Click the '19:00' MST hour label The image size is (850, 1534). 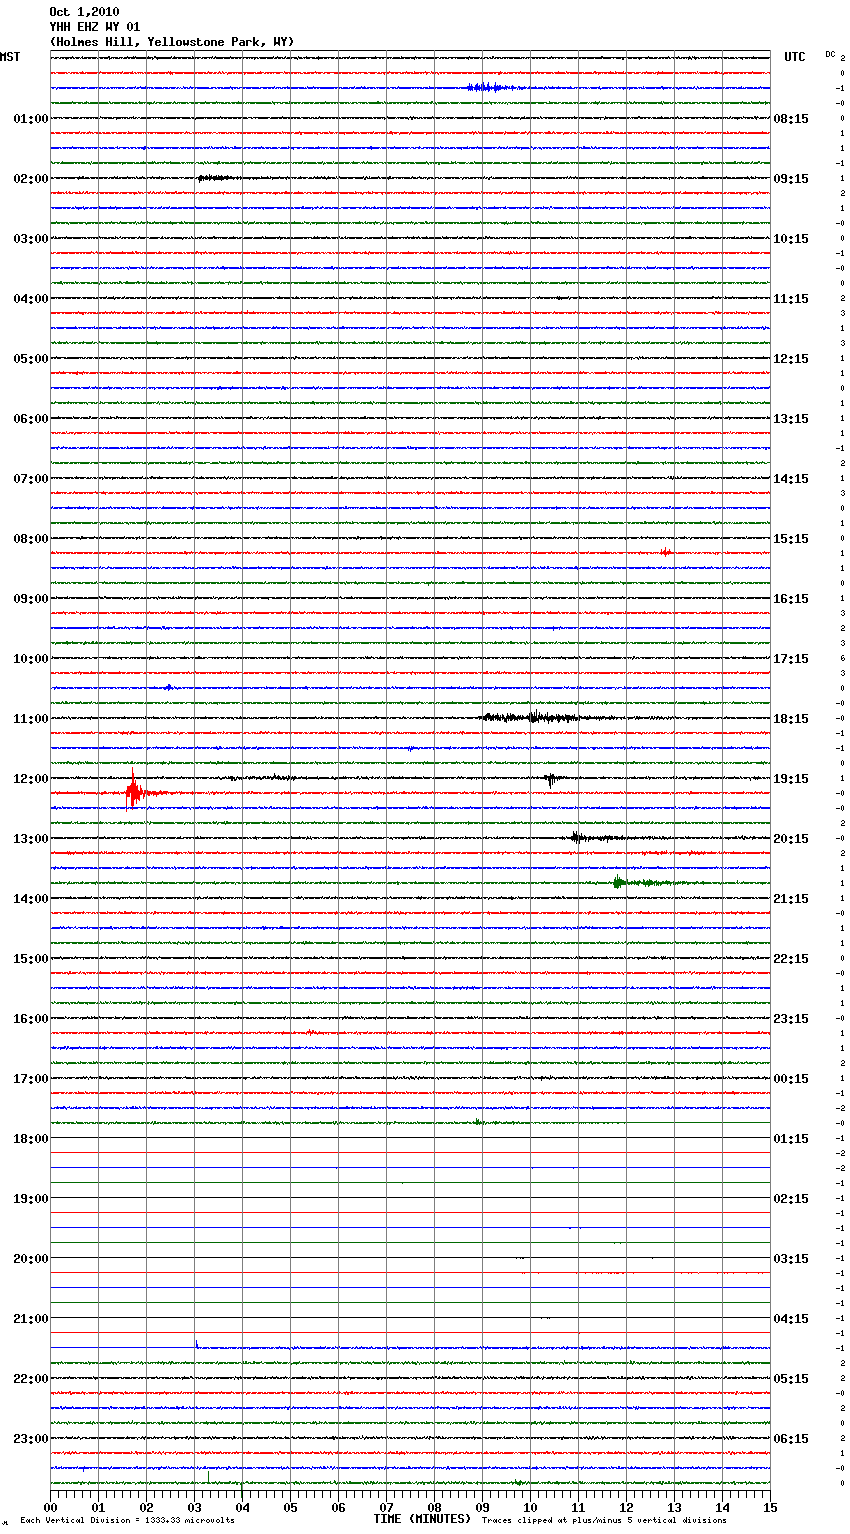click(x=30, y=1199)
